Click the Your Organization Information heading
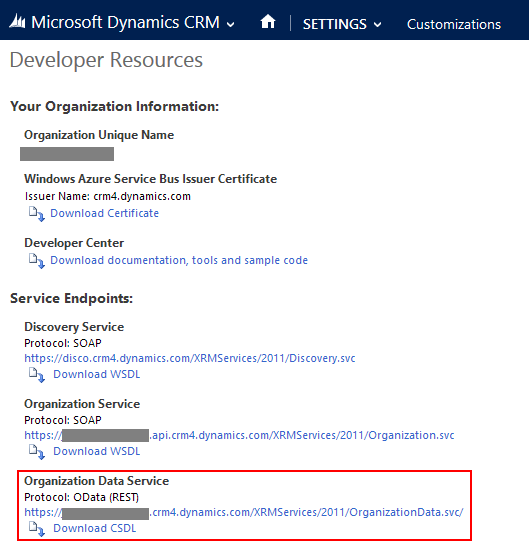Image resolution: width=529 pixels, height=547 pixels. (x=114, y=106)
